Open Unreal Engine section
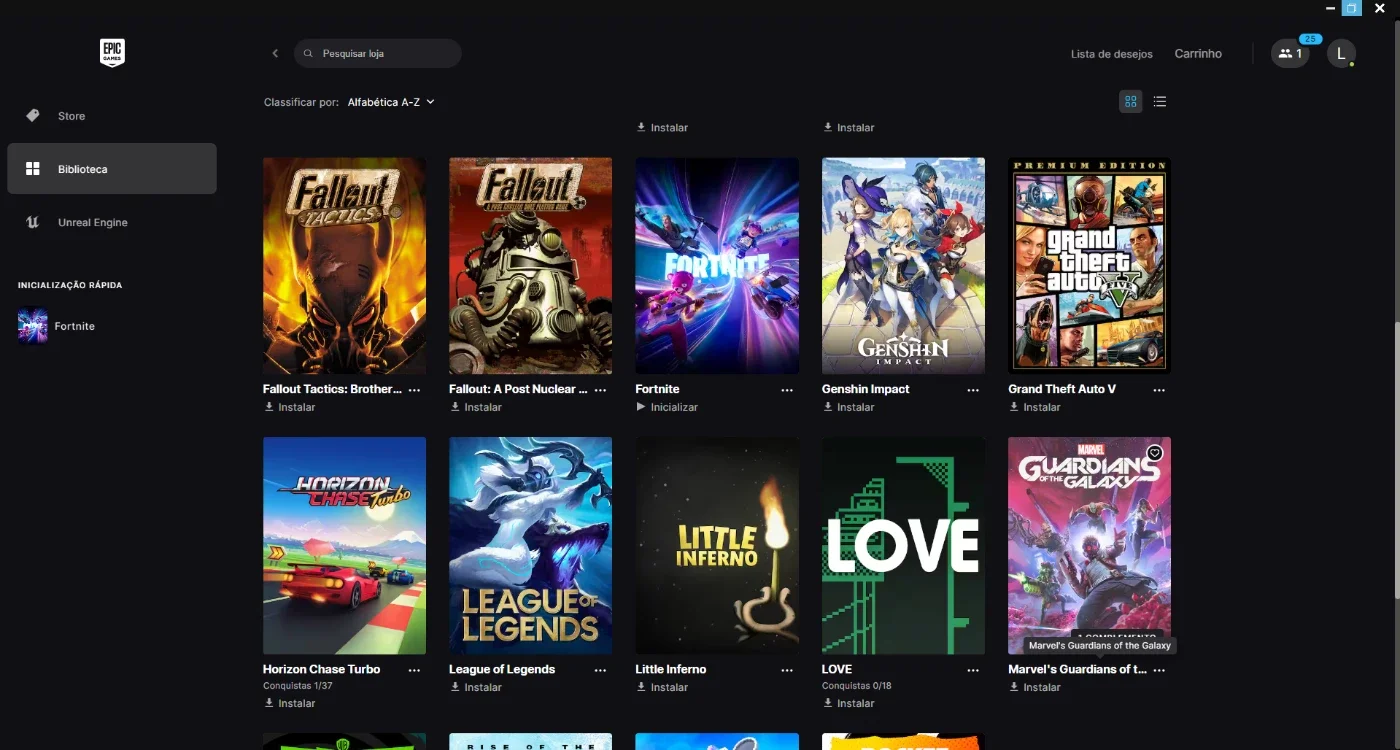This screenshot has width=1400, height=750. tap(112, 222)
